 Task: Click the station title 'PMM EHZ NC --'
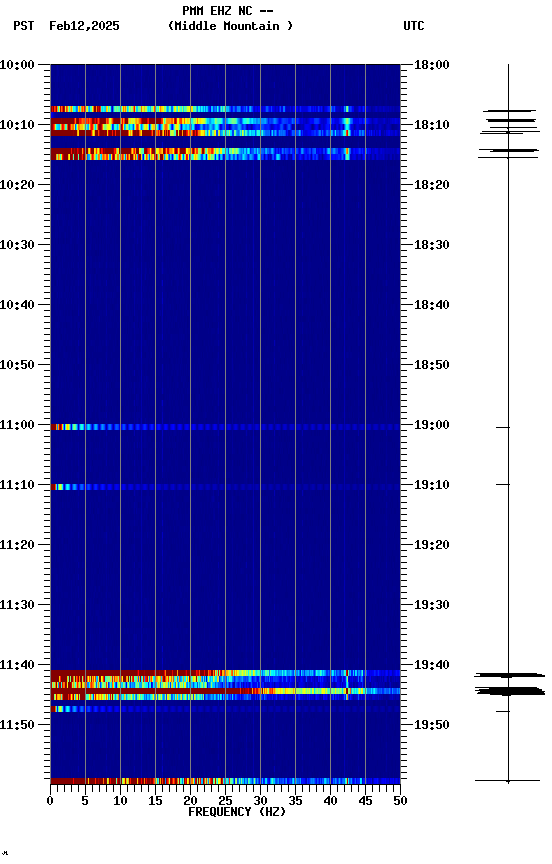[x=228, y=11]
